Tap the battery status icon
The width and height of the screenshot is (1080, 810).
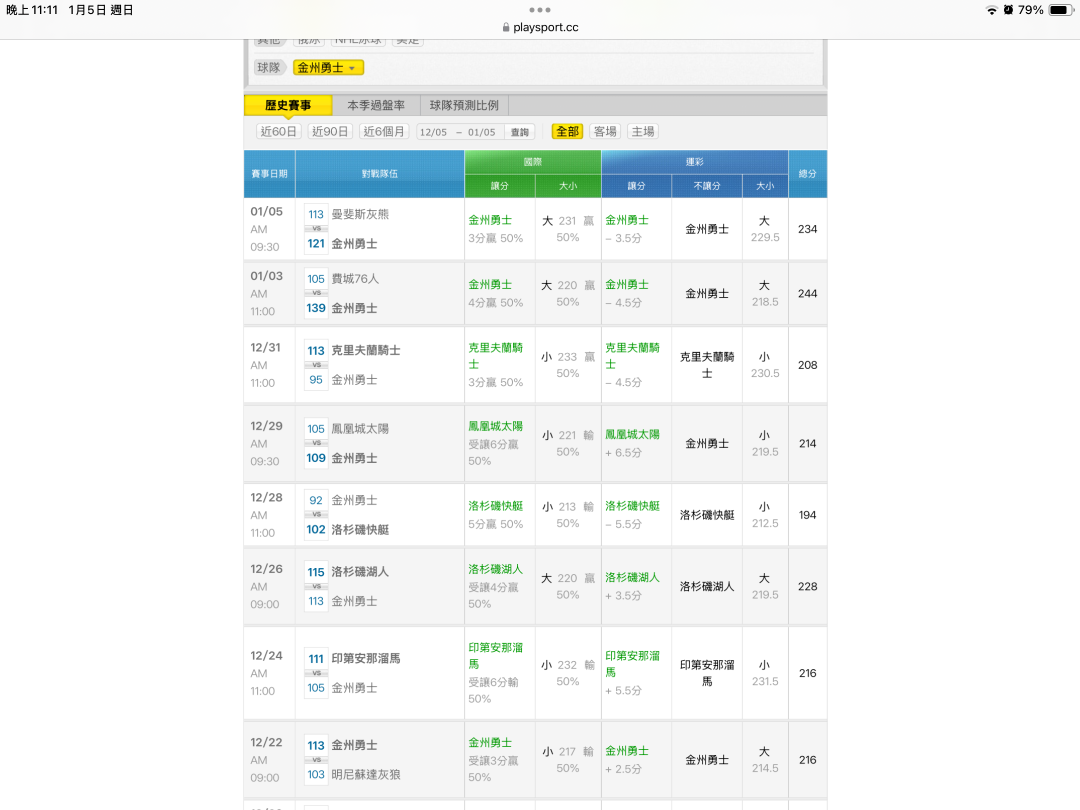pyautogui.click(x=1059, y=10)
